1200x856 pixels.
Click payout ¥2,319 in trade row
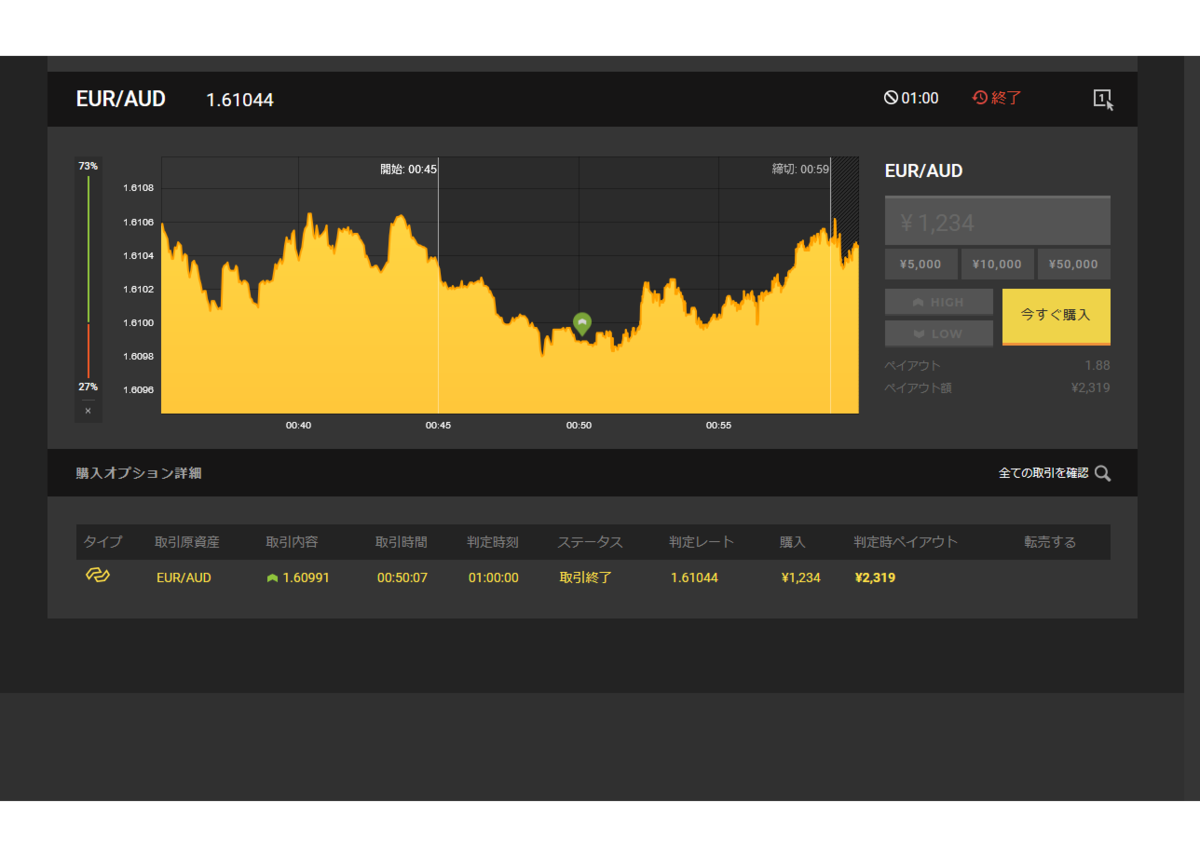point(876,578)
